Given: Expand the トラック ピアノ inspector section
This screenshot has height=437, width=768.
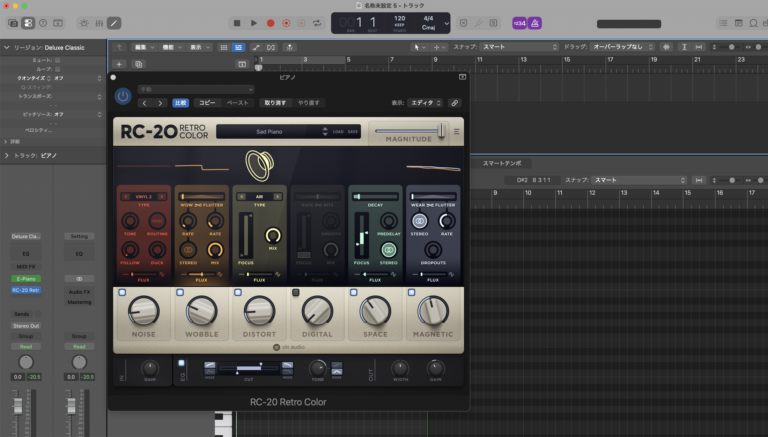Looking at the screenshot, I should (x=6, y=155).
